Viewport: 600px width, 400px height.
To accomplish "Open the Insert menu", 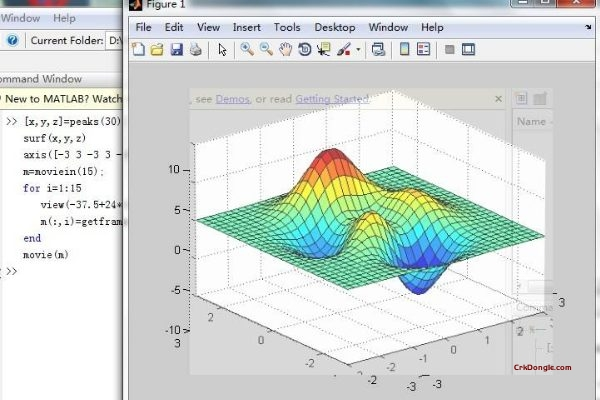I will 246,28.
